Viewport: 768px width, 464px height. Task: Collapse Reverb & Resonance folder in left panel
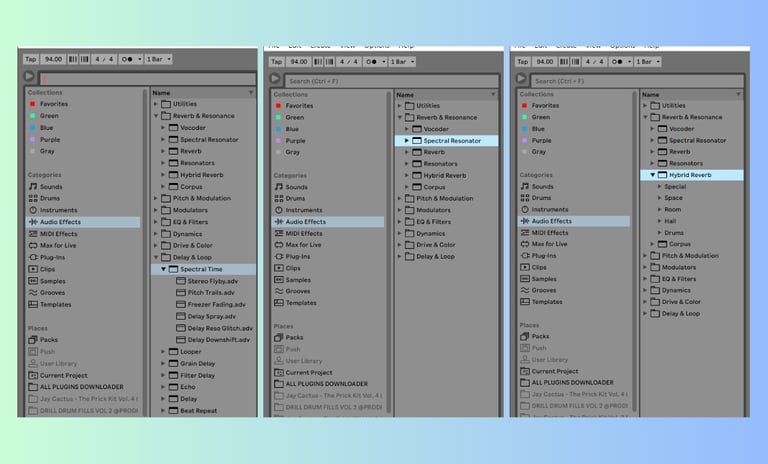pyautogui.click(x=156, y=116)
